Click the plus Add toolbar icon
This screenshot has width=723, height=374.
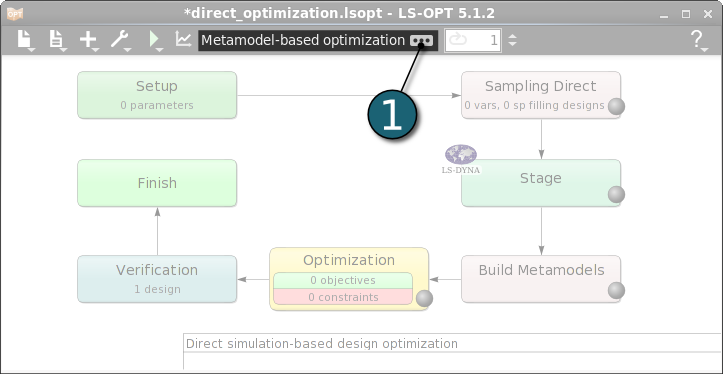coord(88,40)
